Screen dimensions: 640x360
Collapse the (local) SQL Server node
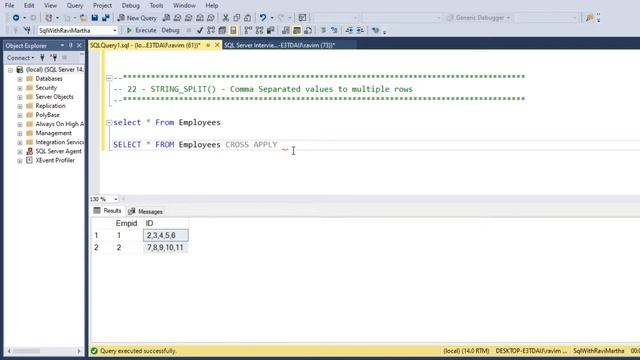pos(10,70)
